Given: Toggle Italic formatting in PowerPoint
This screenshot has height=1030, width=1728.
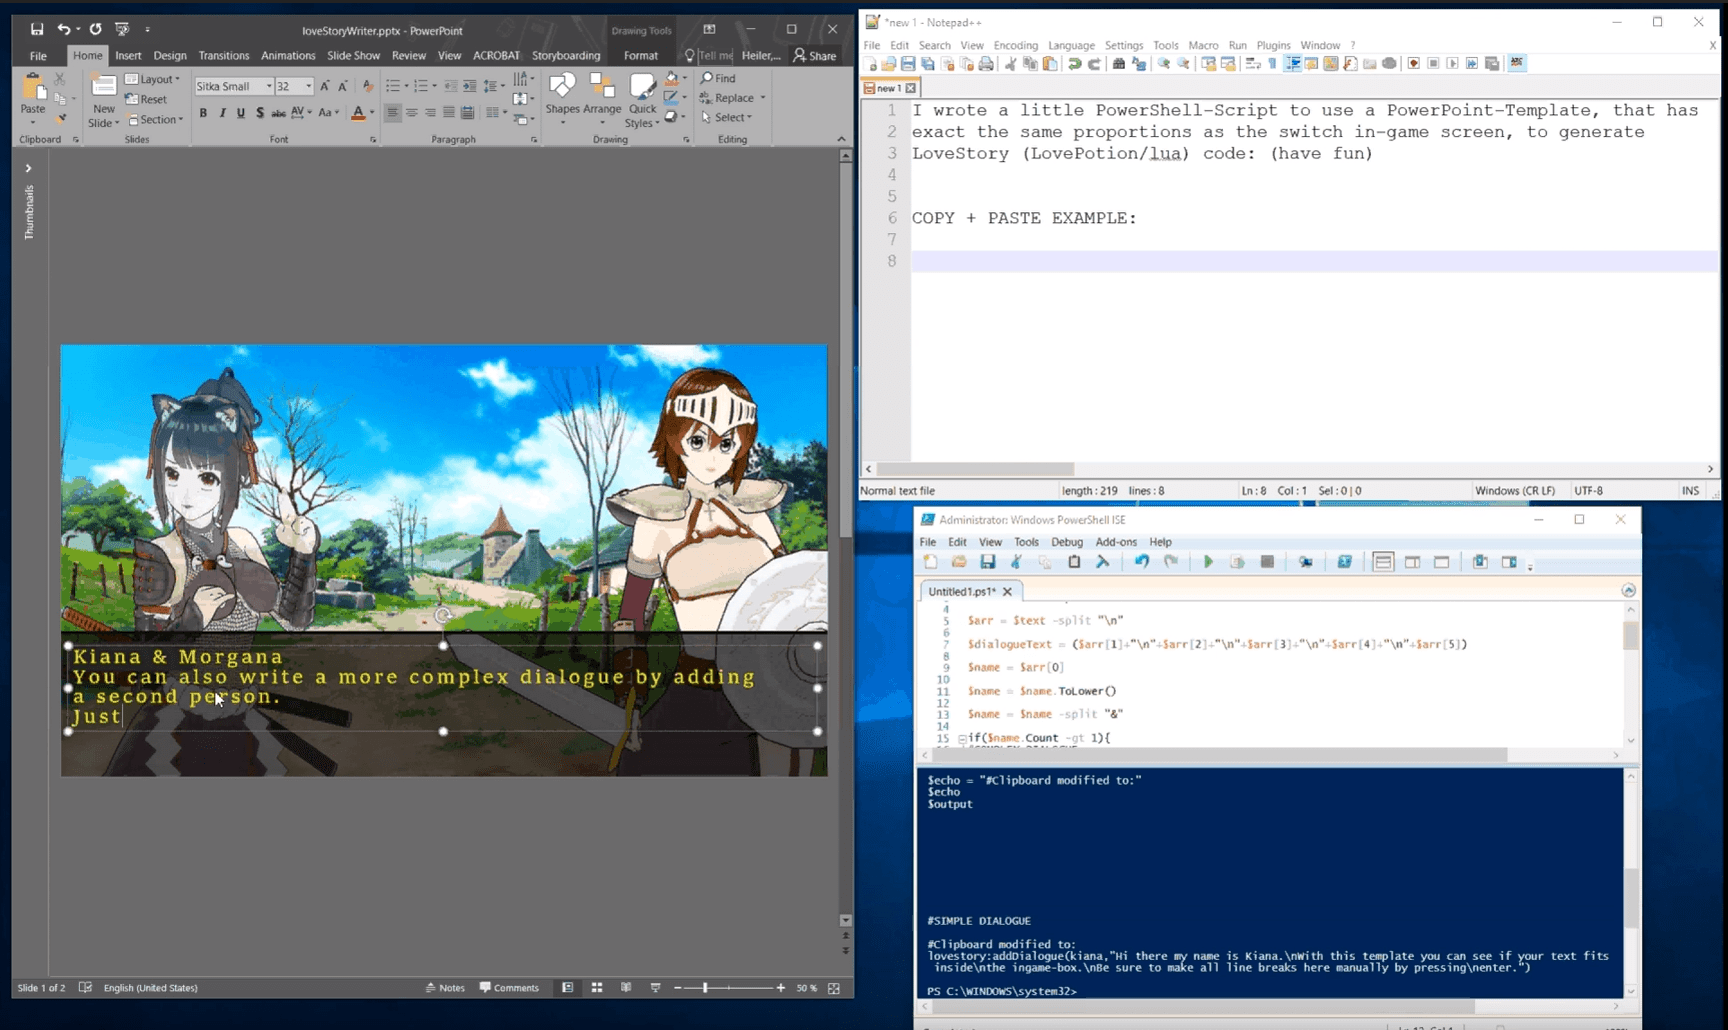Looking at the screenshot, I should 222,113.
